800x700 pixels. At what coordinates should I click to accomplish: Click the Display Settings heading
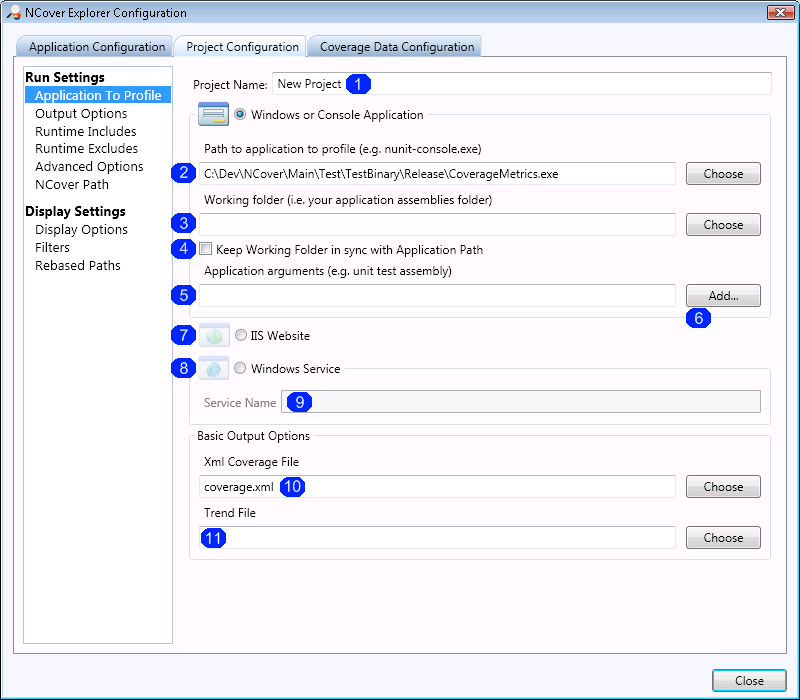coord(75,211)
